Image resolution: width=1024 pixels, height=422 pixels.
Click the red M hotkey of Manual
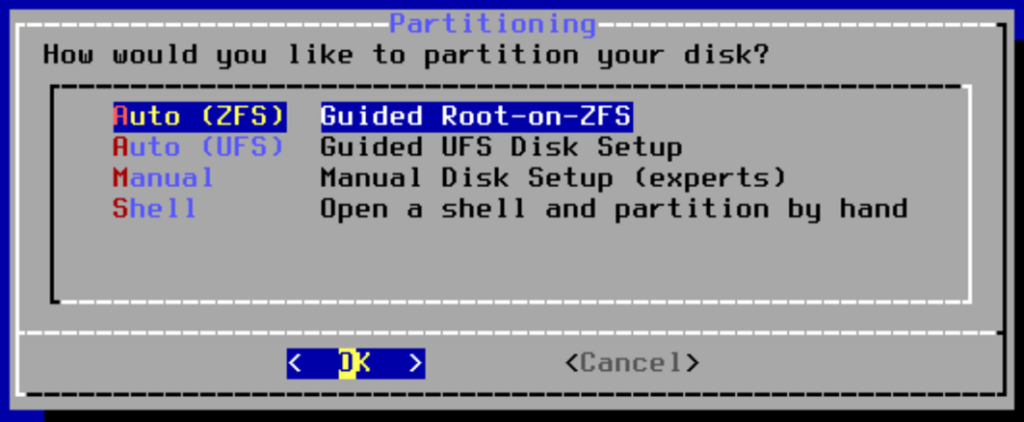(x=121, y=178)
